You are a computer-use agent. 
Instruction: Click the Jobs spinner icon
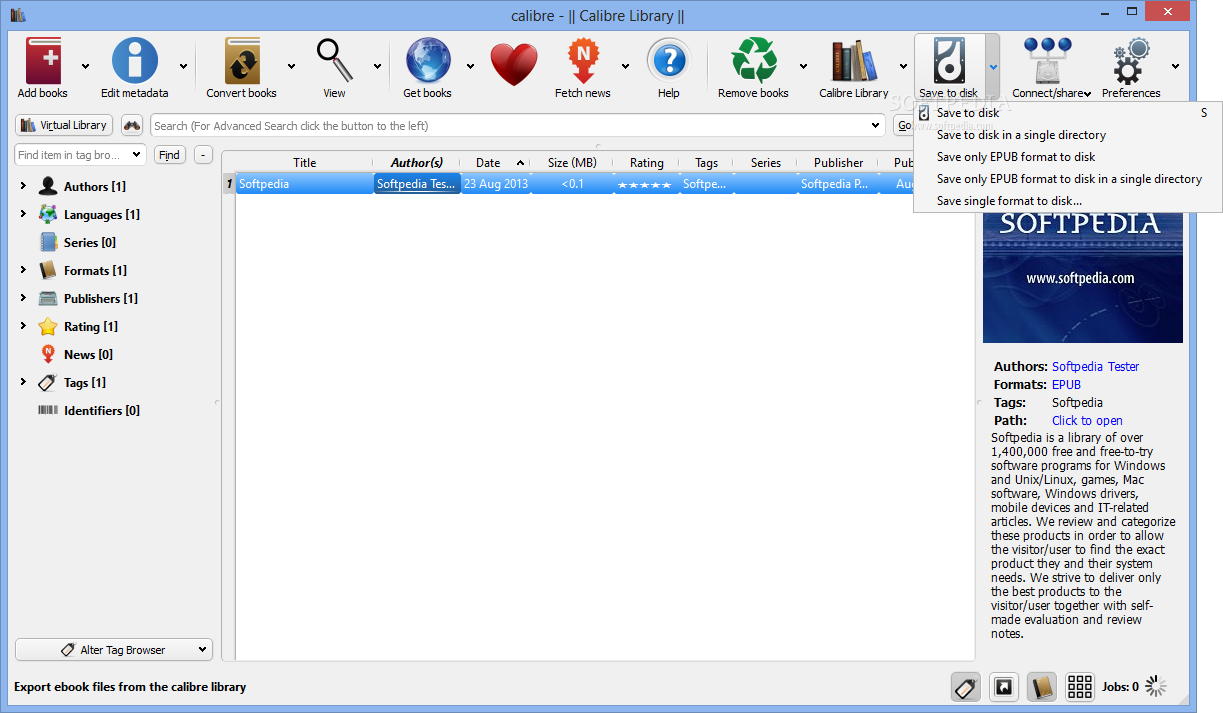[x=1156, y=686]
